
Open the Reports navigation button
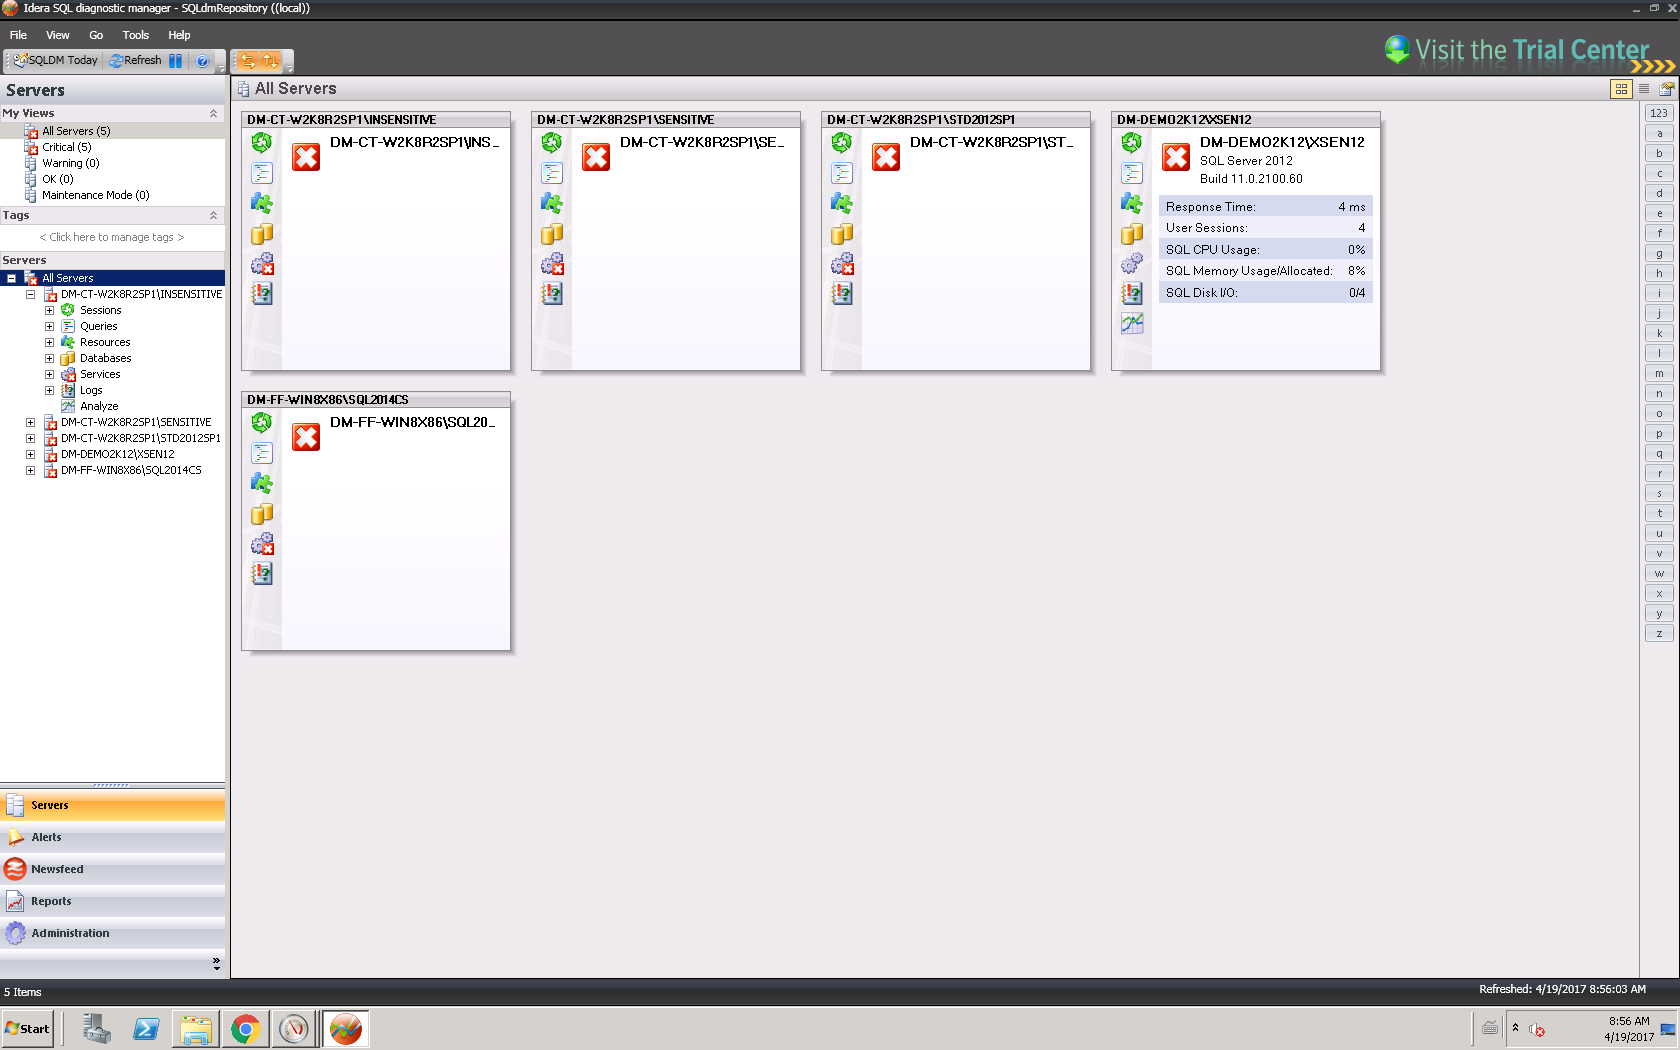click(113, 901)
